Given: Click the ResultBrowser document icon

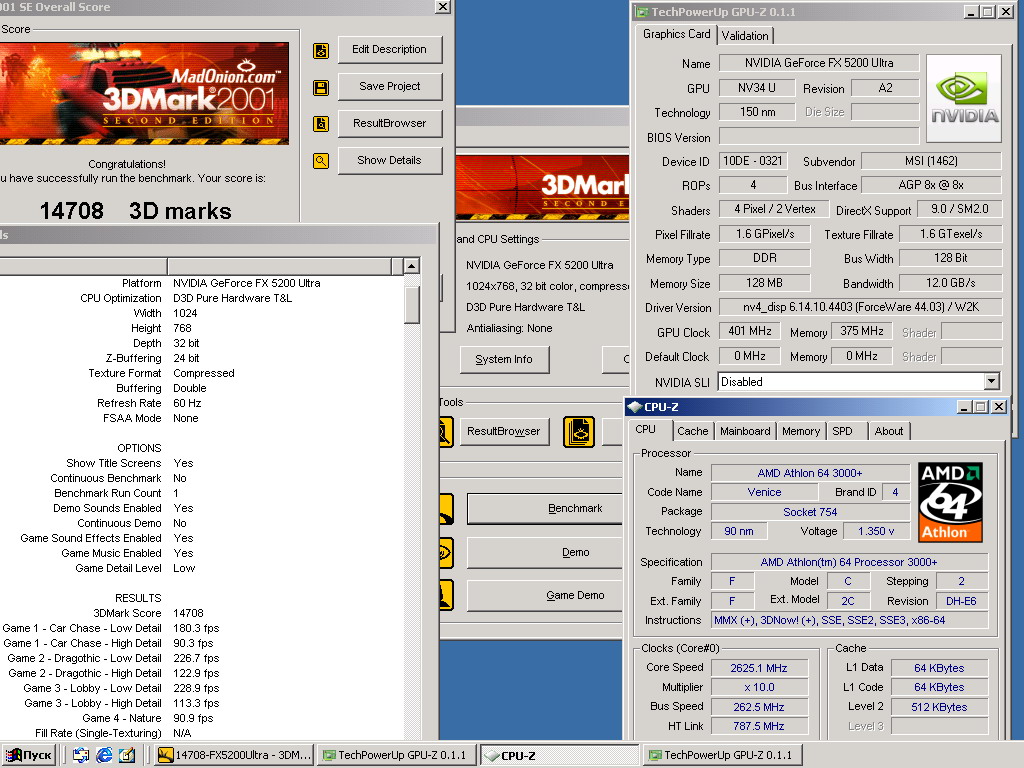Looking at the screenshot, I should (321, 123).
